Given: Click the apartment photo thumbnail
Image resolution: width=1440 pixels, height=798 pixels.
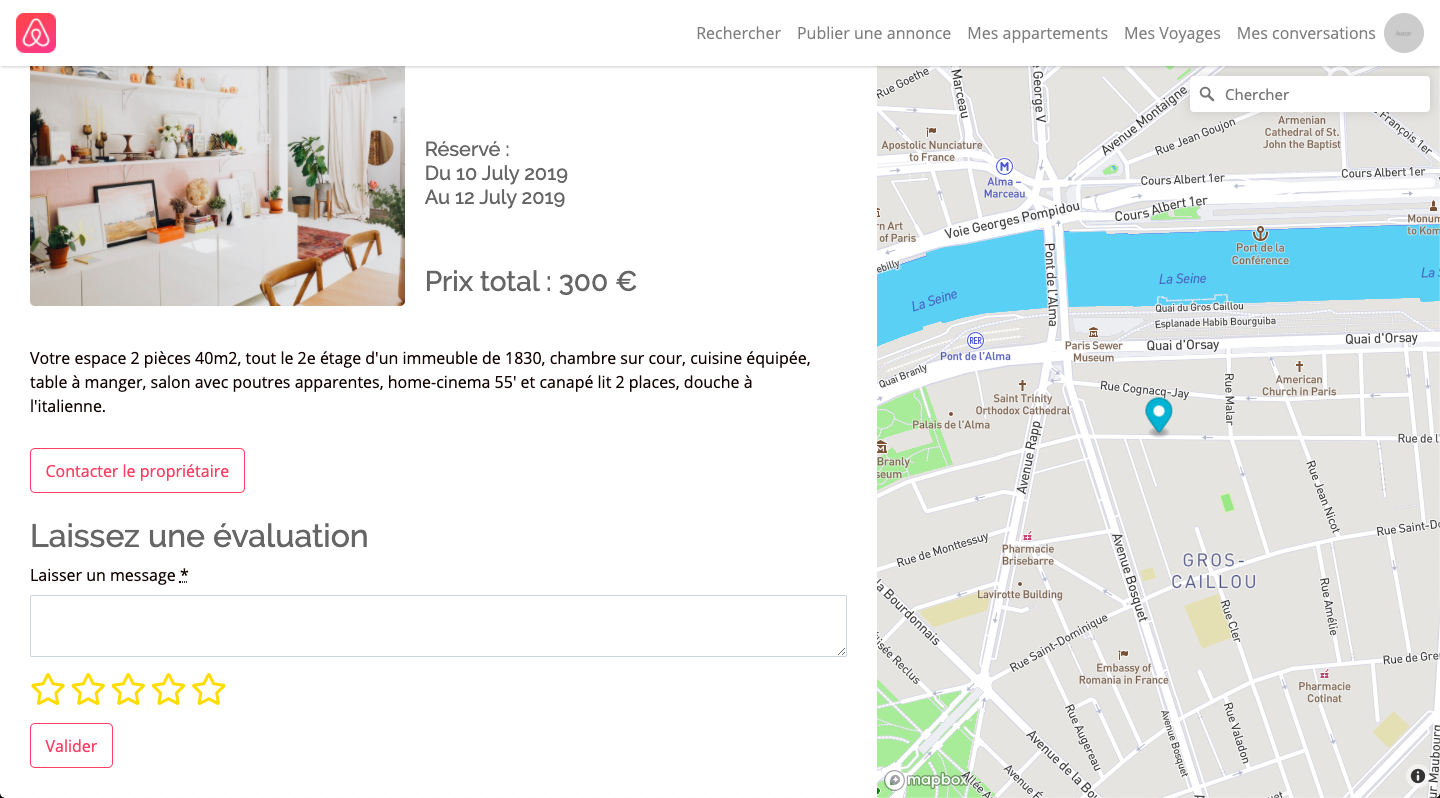Looking at the screenshot, I should (x=217, y=186).
